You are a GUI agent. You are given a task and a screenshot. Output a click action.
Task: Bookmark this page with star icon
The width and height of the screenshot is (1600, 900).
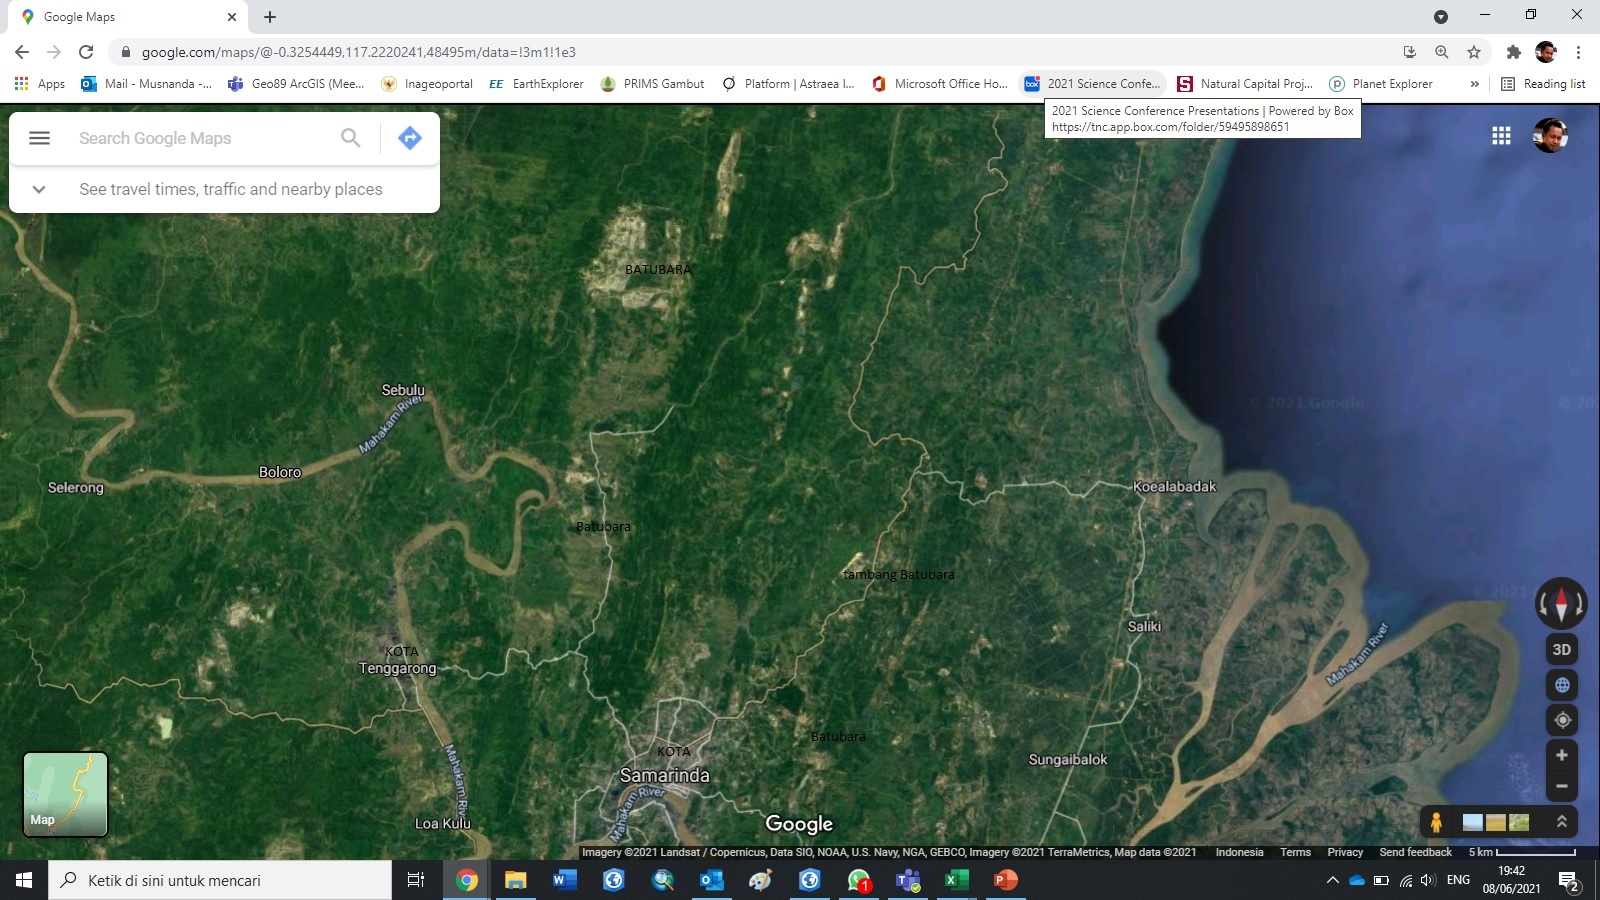1474,52
